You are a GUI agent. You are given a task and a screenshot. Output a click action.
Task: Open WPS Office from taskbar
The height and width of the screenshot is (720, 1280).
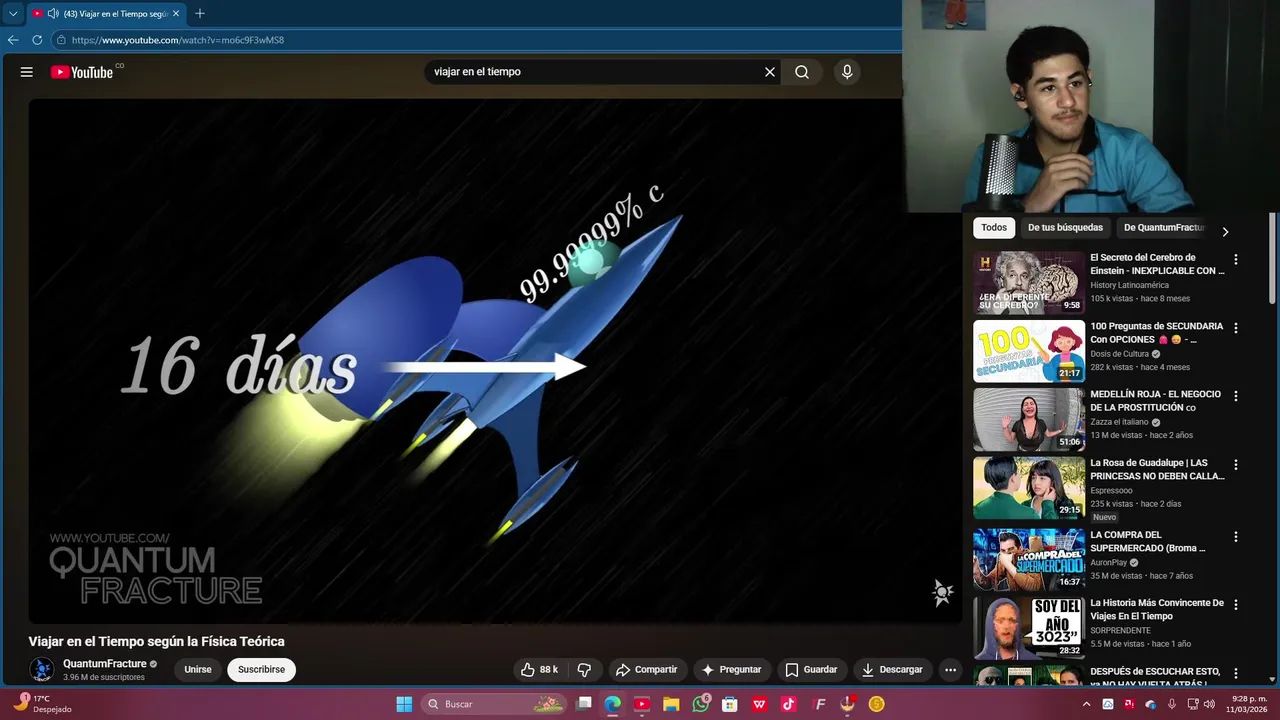point(759,704)
